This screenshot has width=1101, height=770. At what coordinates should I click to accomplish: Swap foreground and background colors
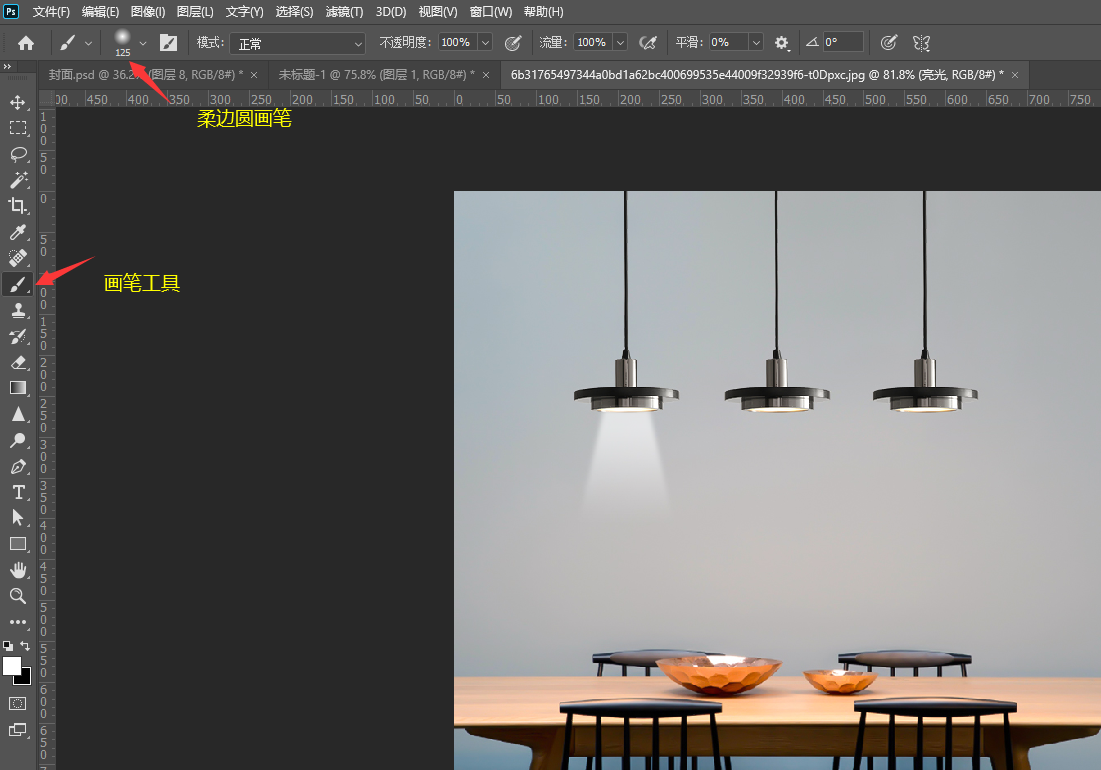tap(25, 645)
